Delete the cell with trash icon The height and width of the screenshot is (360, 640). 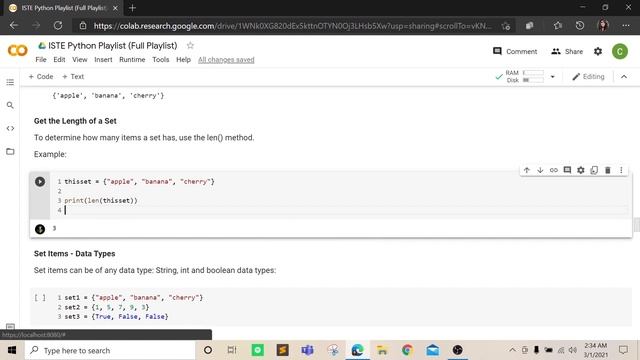click(607, 170)
